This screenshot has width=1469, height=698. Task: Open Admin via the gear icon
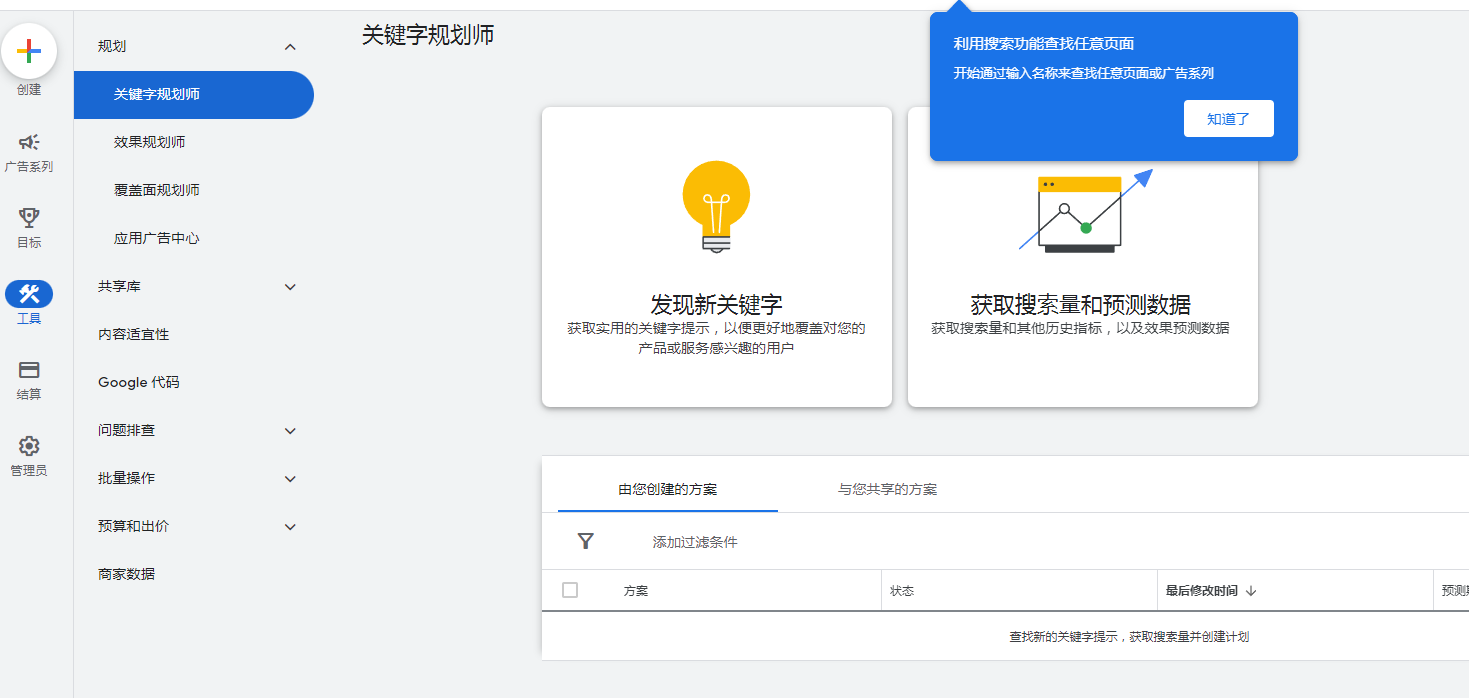coord(29,446)
